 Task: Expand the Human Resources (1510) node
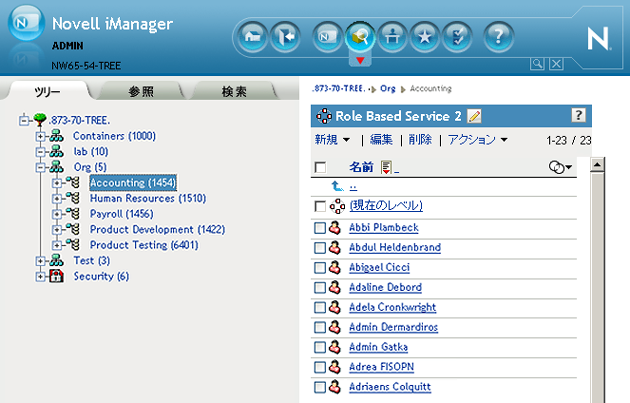coord(57,198)
